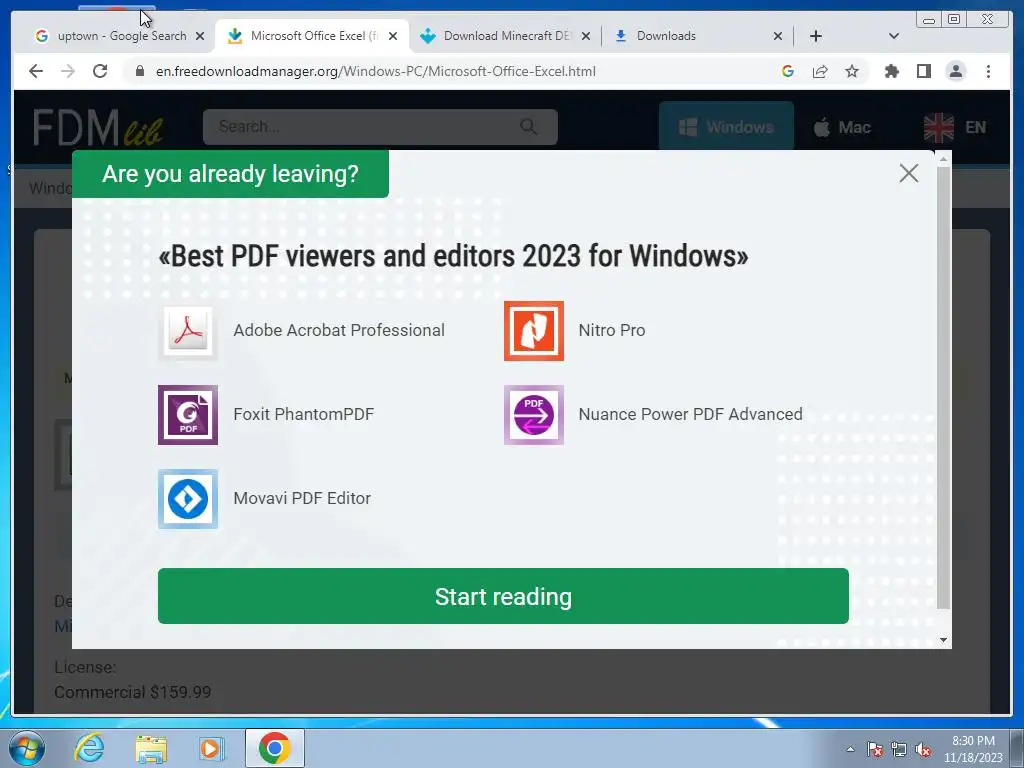Click the Movavi PDF Editor text link

click(x=302, y=498)
